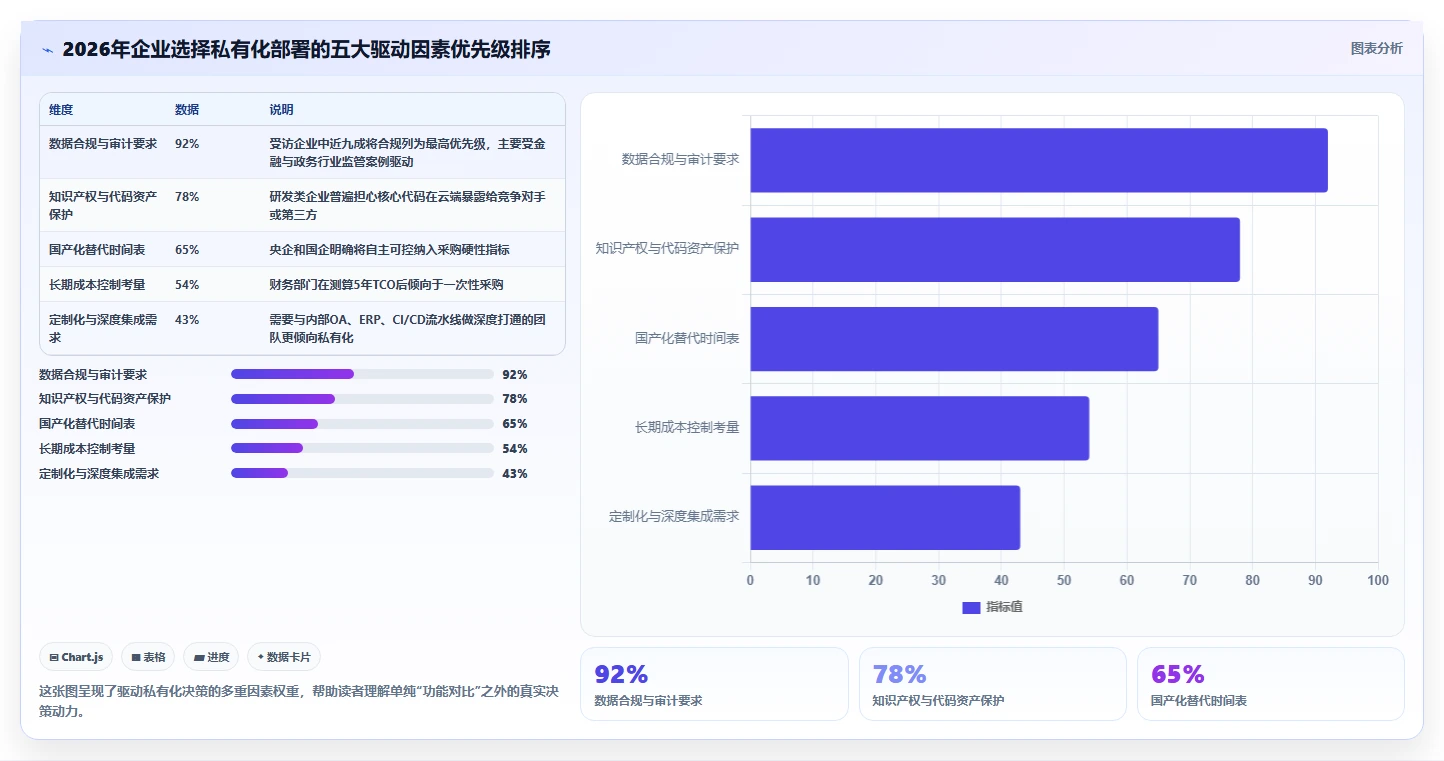The height and width of the screenshot is (761, 1444).
Task: Click progress value 54% beside the bar
Action: coord(515,448)
